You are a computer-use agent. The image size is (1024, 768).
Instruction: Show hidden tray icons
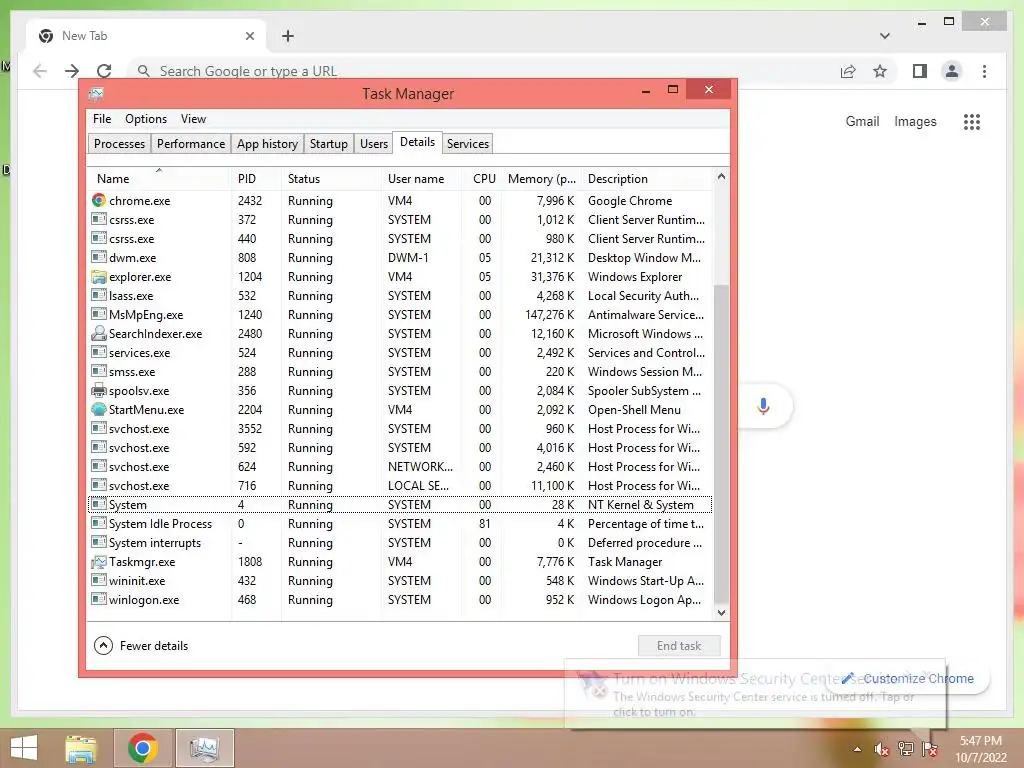[x=857, y=750]
